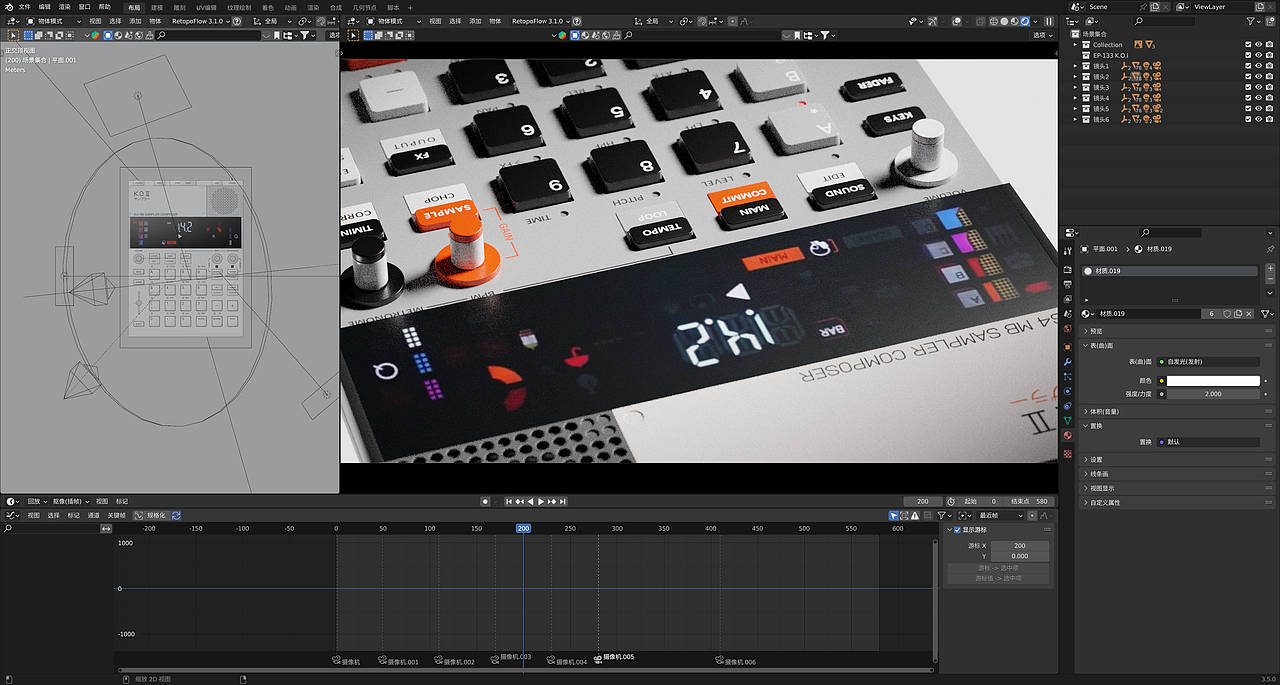Open the Object properties tab (orange square)
This screenshot has width=1280, height=685.
[1068, 347]
